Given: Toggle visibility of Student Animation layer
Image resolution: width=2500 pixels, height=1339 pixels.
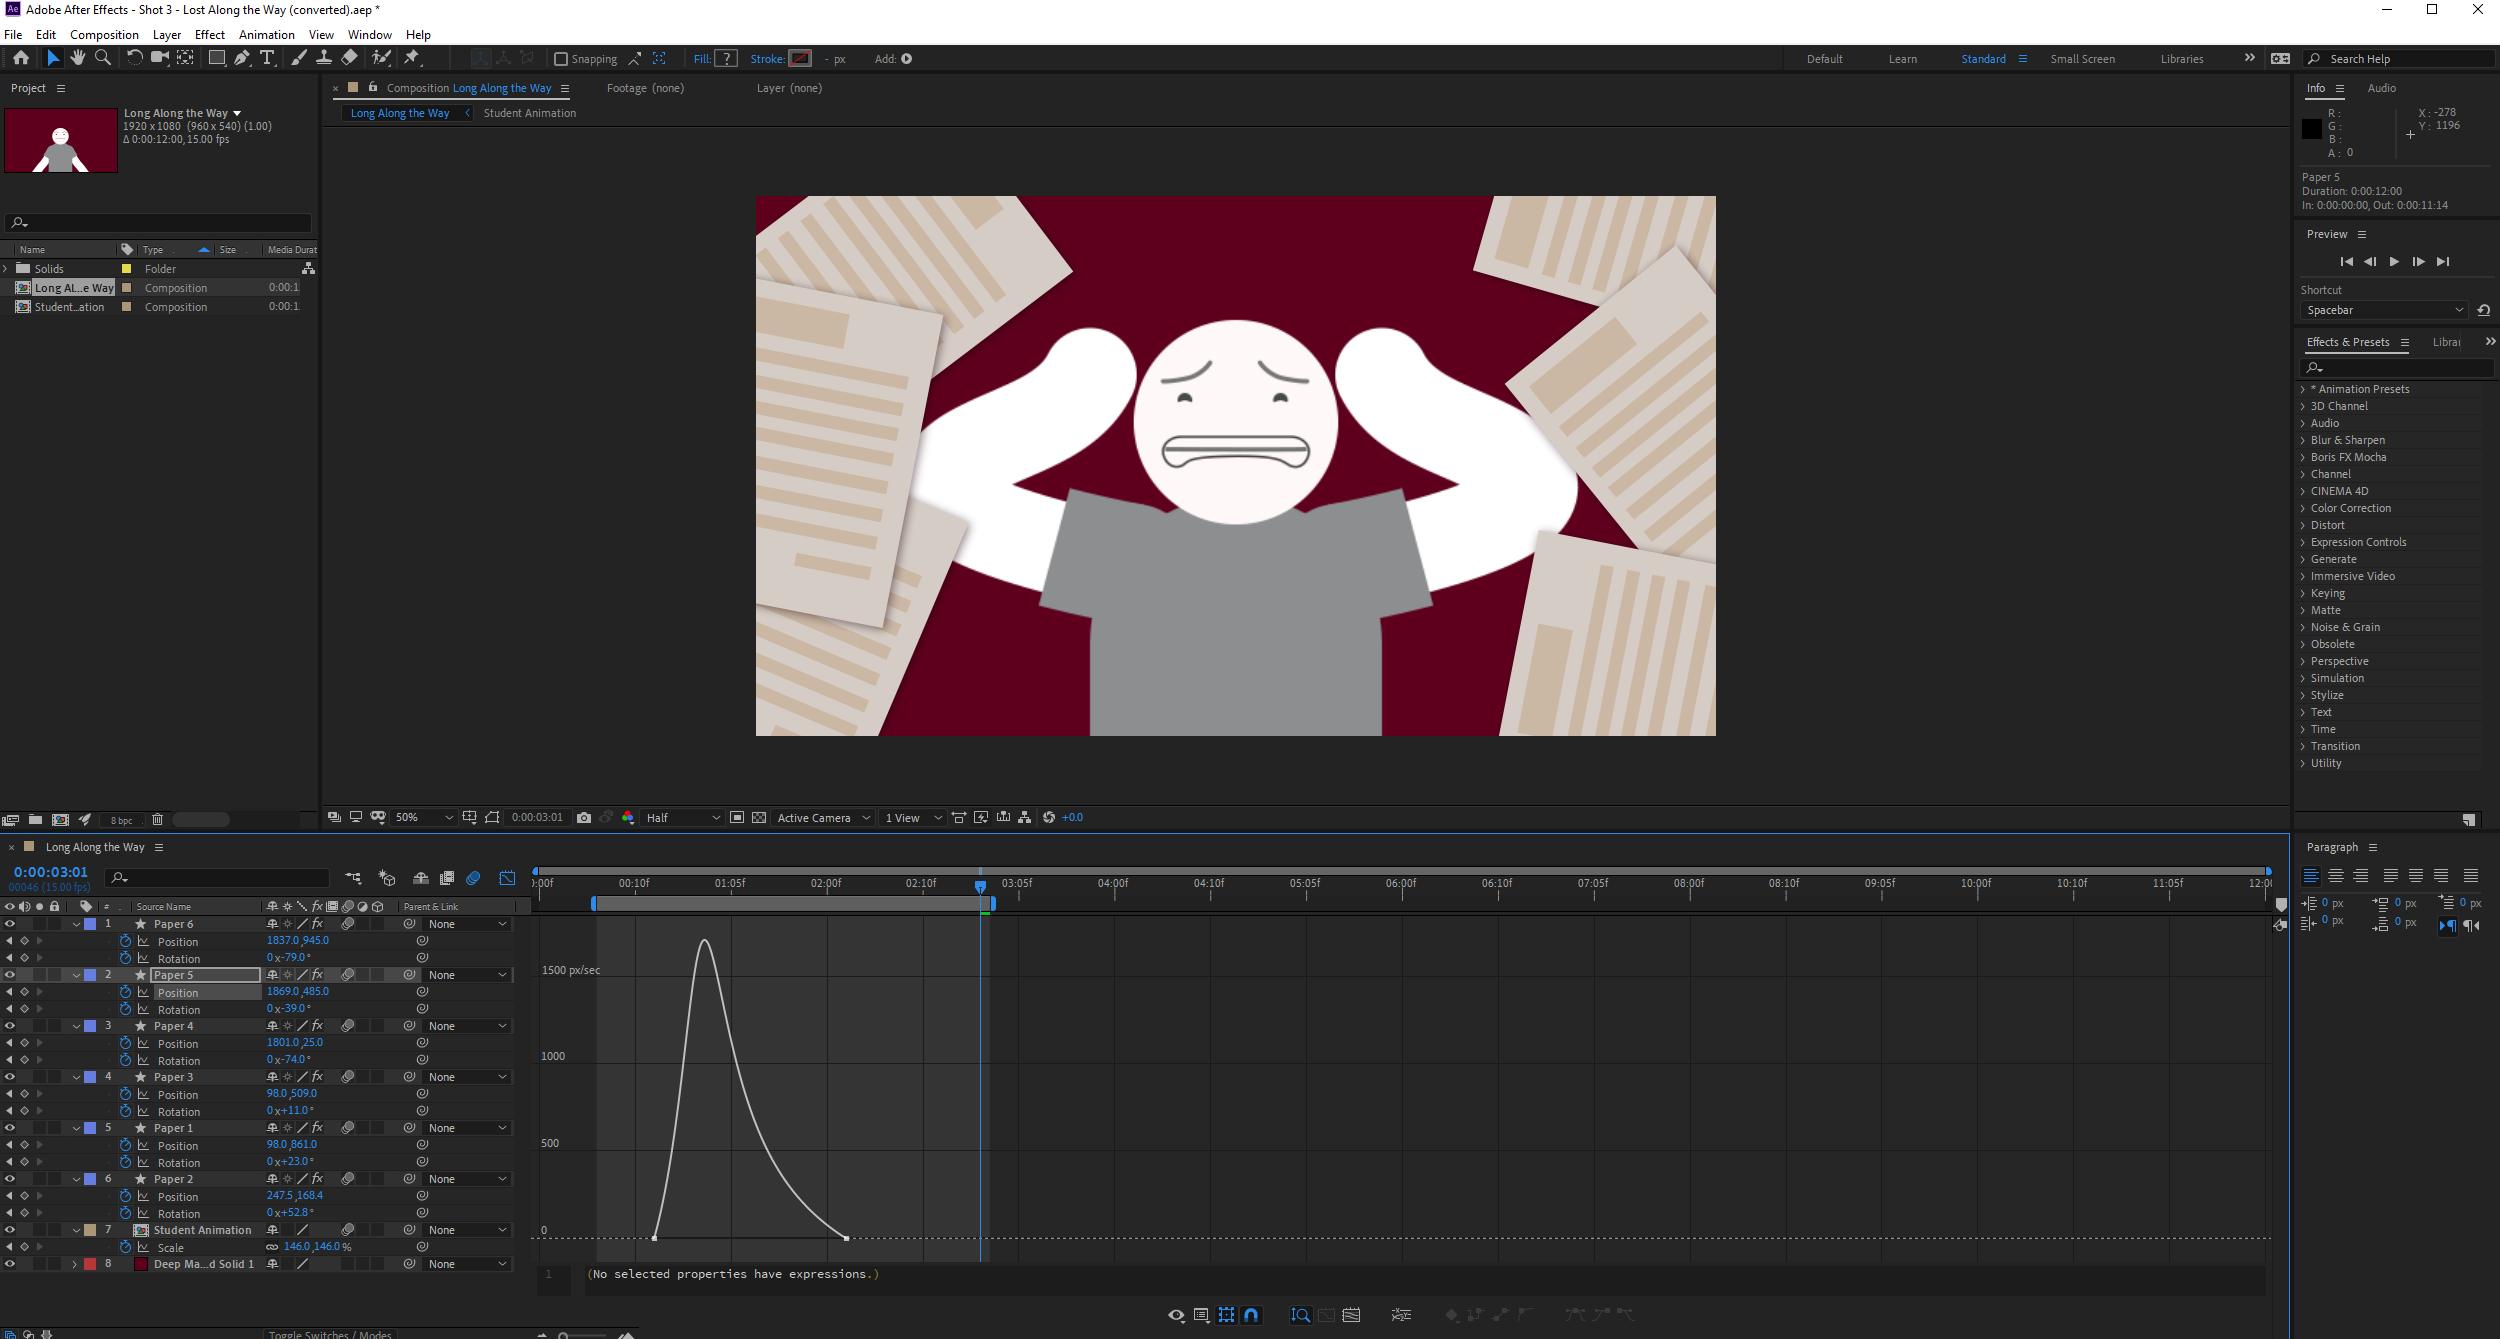Looking at the screenshot, I should pos(10,1230).
